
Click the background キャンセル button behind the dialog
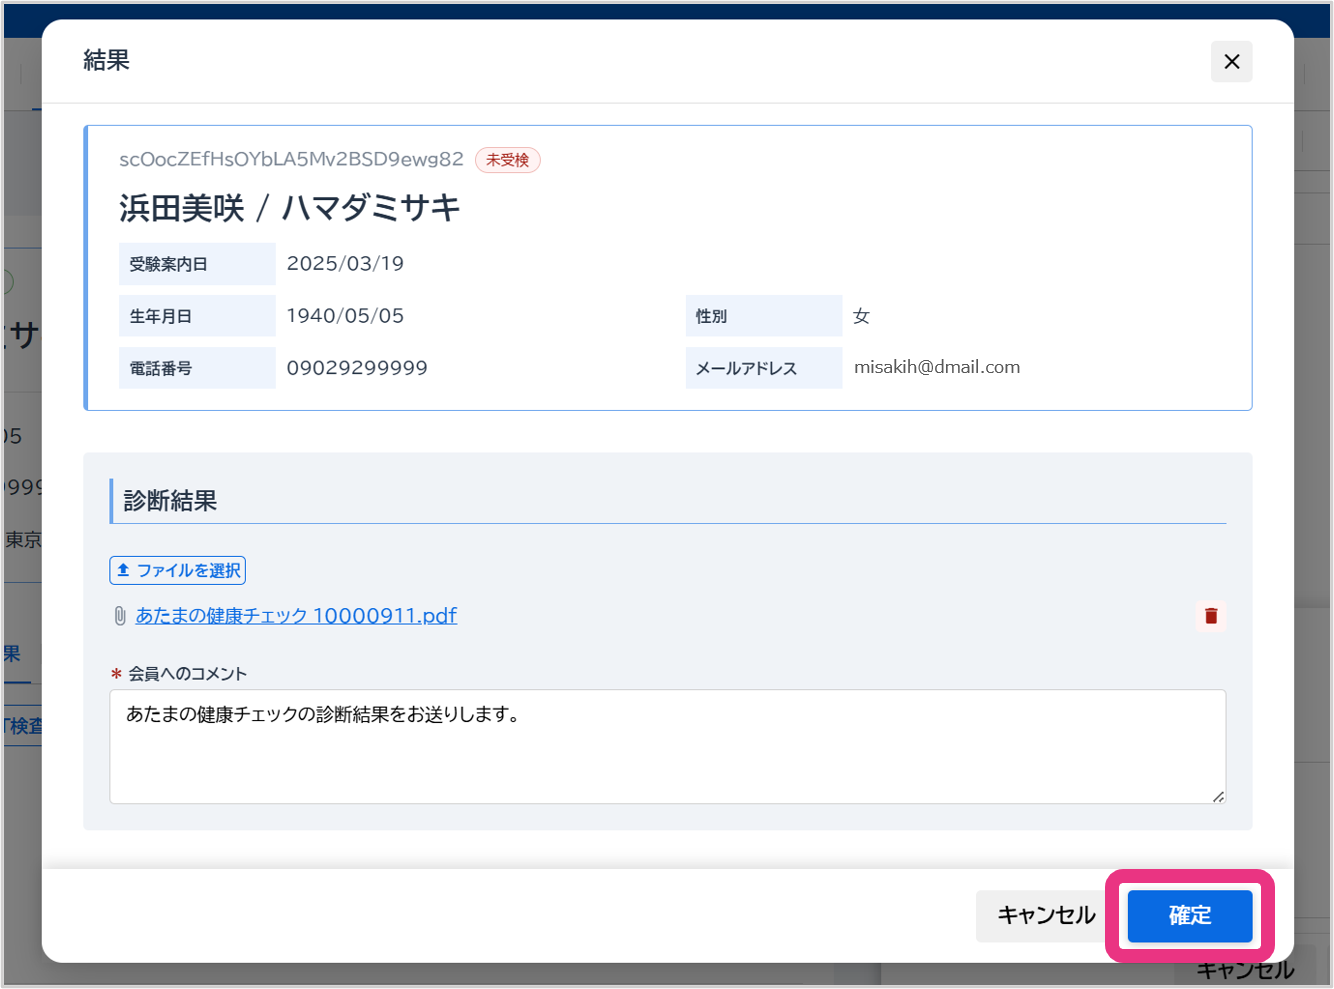1245,972
